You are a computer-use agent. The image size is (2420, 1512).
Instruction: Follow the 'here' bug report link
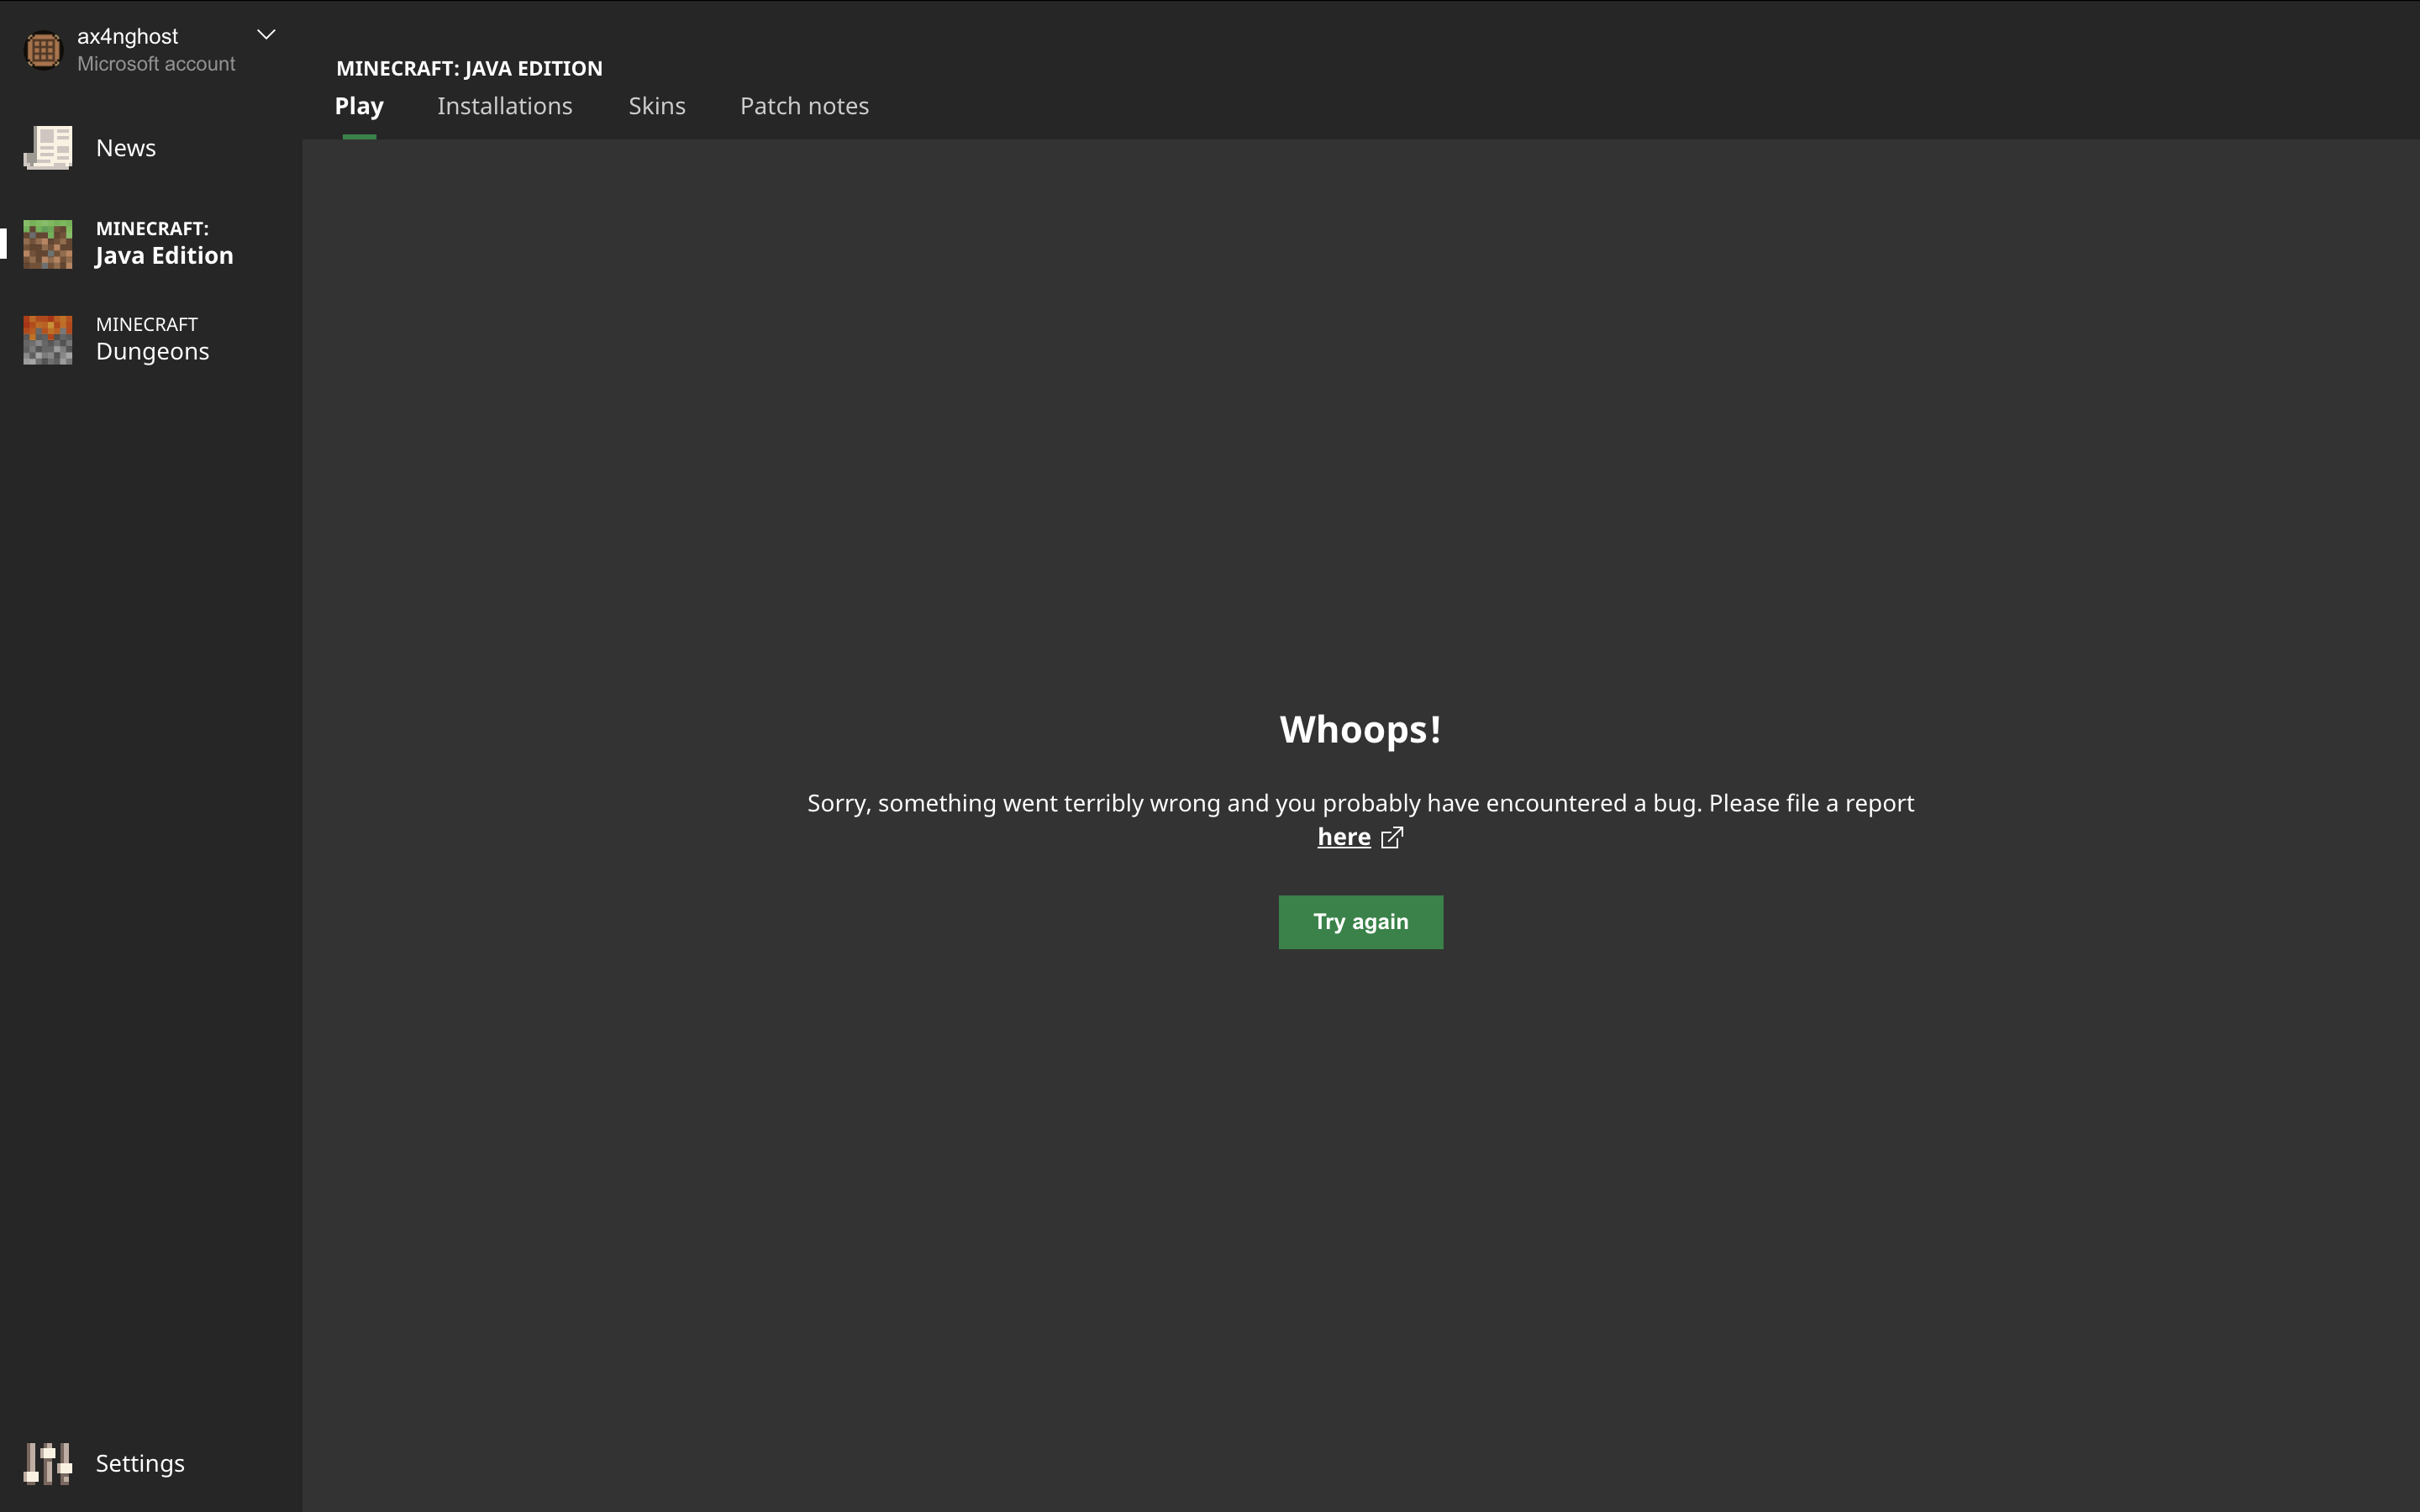[1343, 837]
